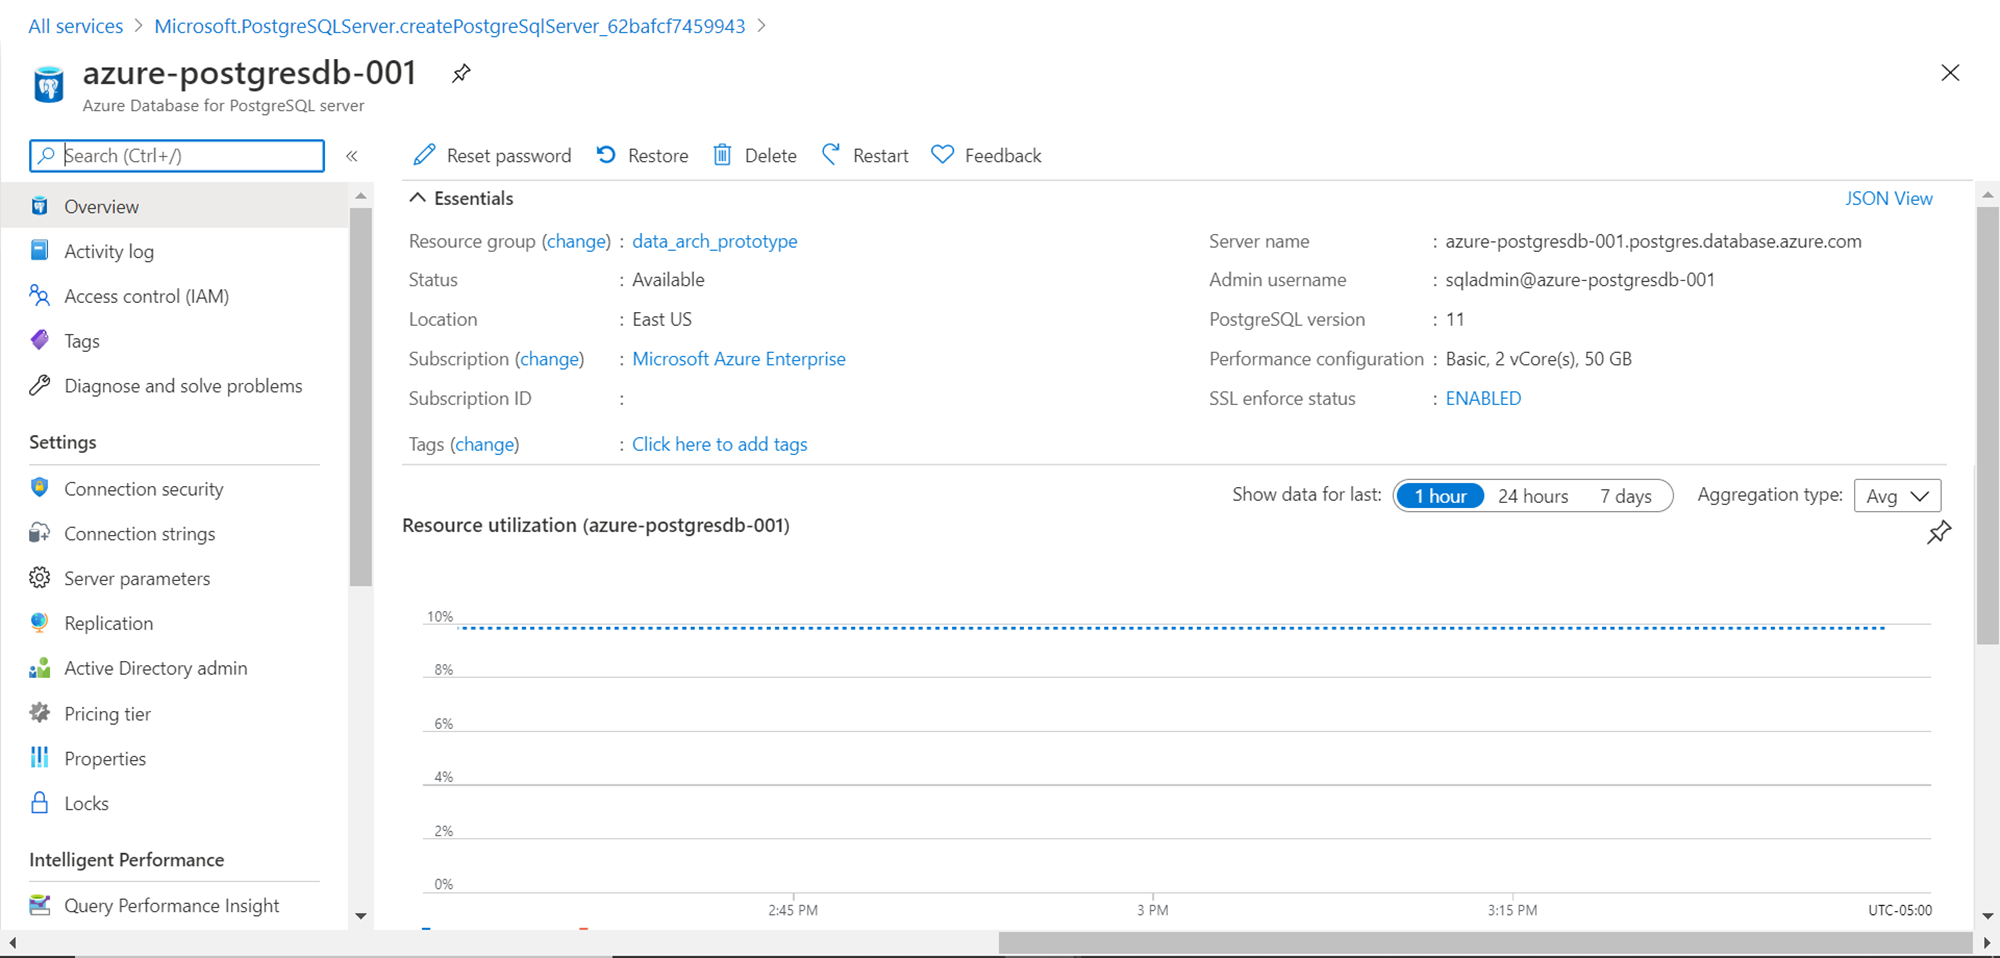Click here to add tags link
2000x958 pixels.
click(x=719, y=444)
